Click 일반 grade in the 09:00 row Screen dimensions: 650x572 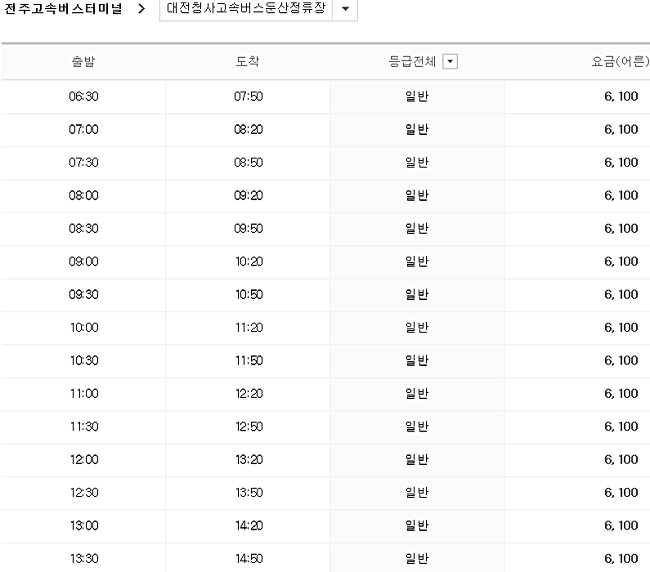point(417,262)
